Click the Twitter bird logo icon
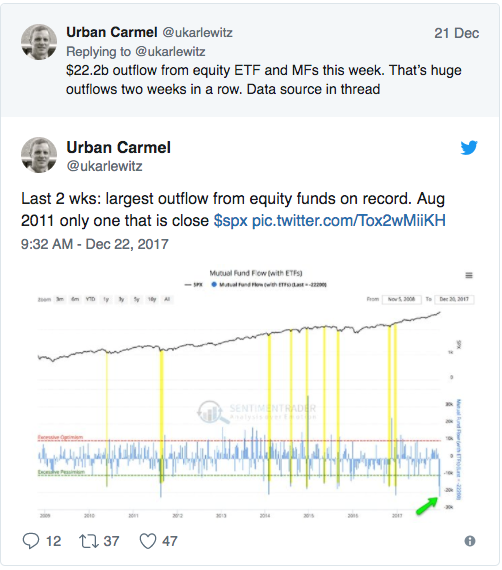The height and width of the screenshot is (570, 502). click(469, 147)
